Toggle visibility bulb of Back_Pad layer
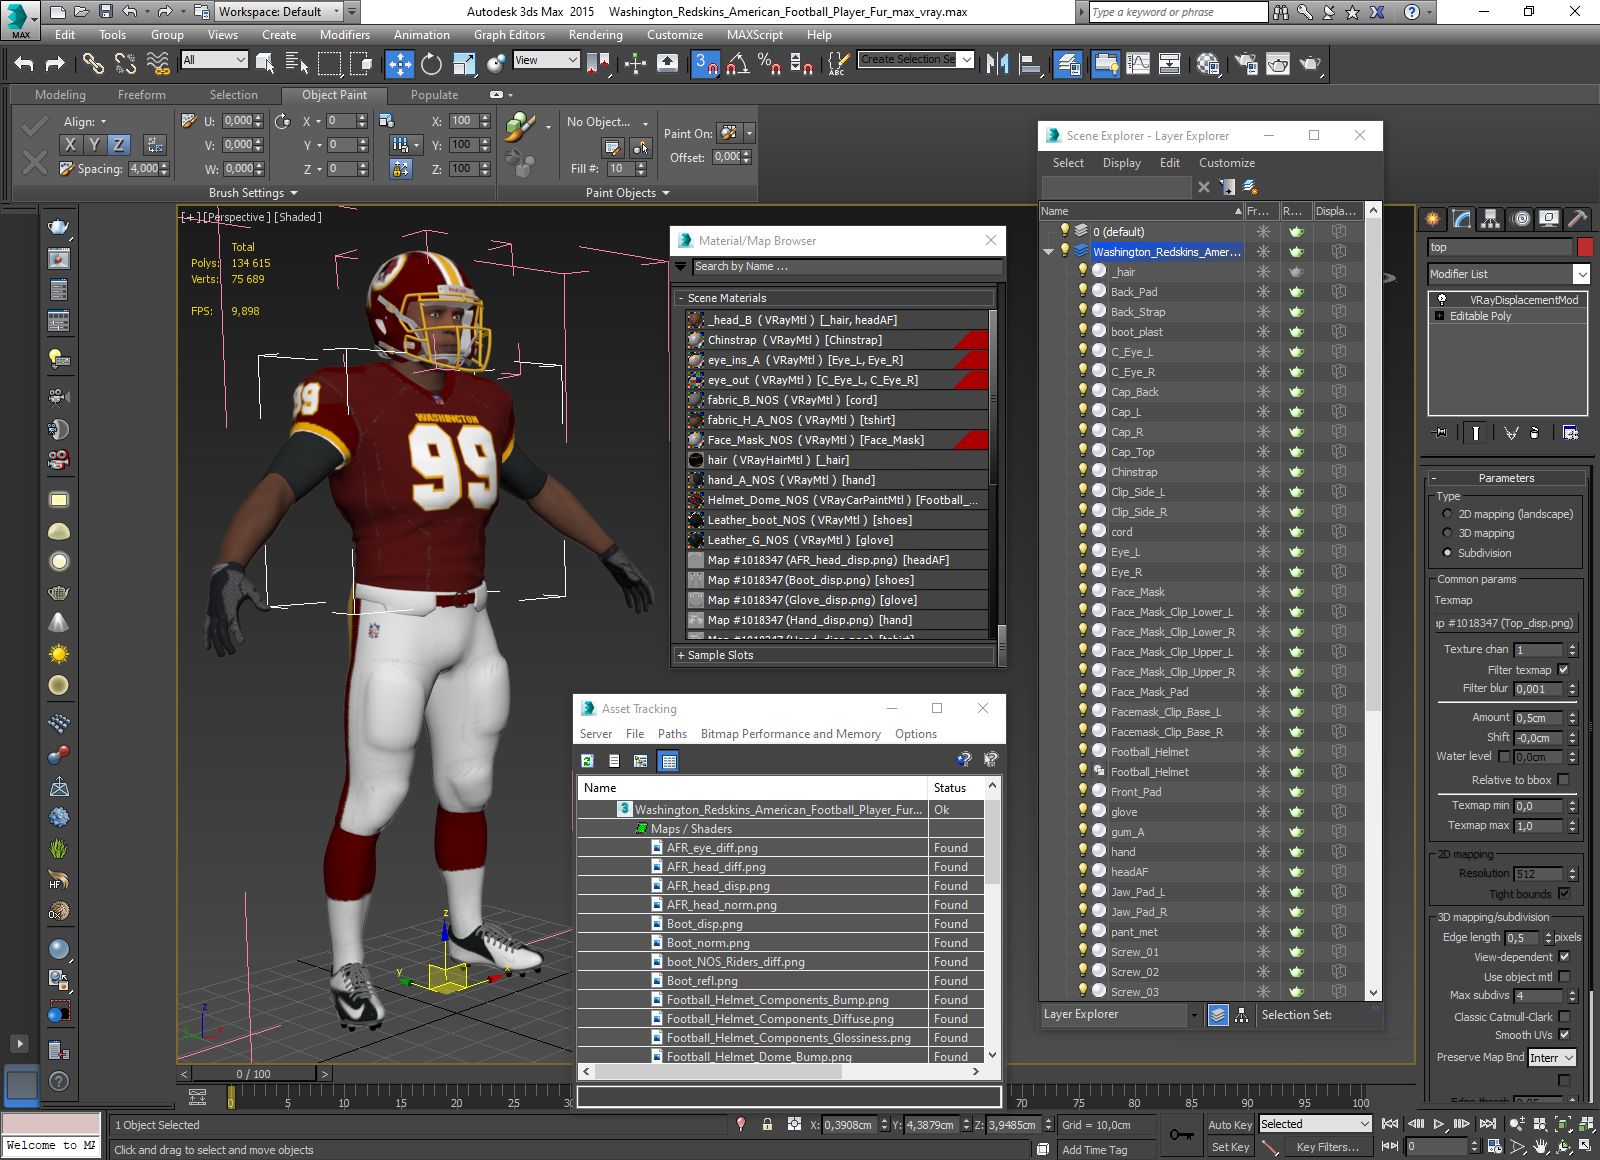Screen dimensions: 1600x1160 tap(1082, 291)
